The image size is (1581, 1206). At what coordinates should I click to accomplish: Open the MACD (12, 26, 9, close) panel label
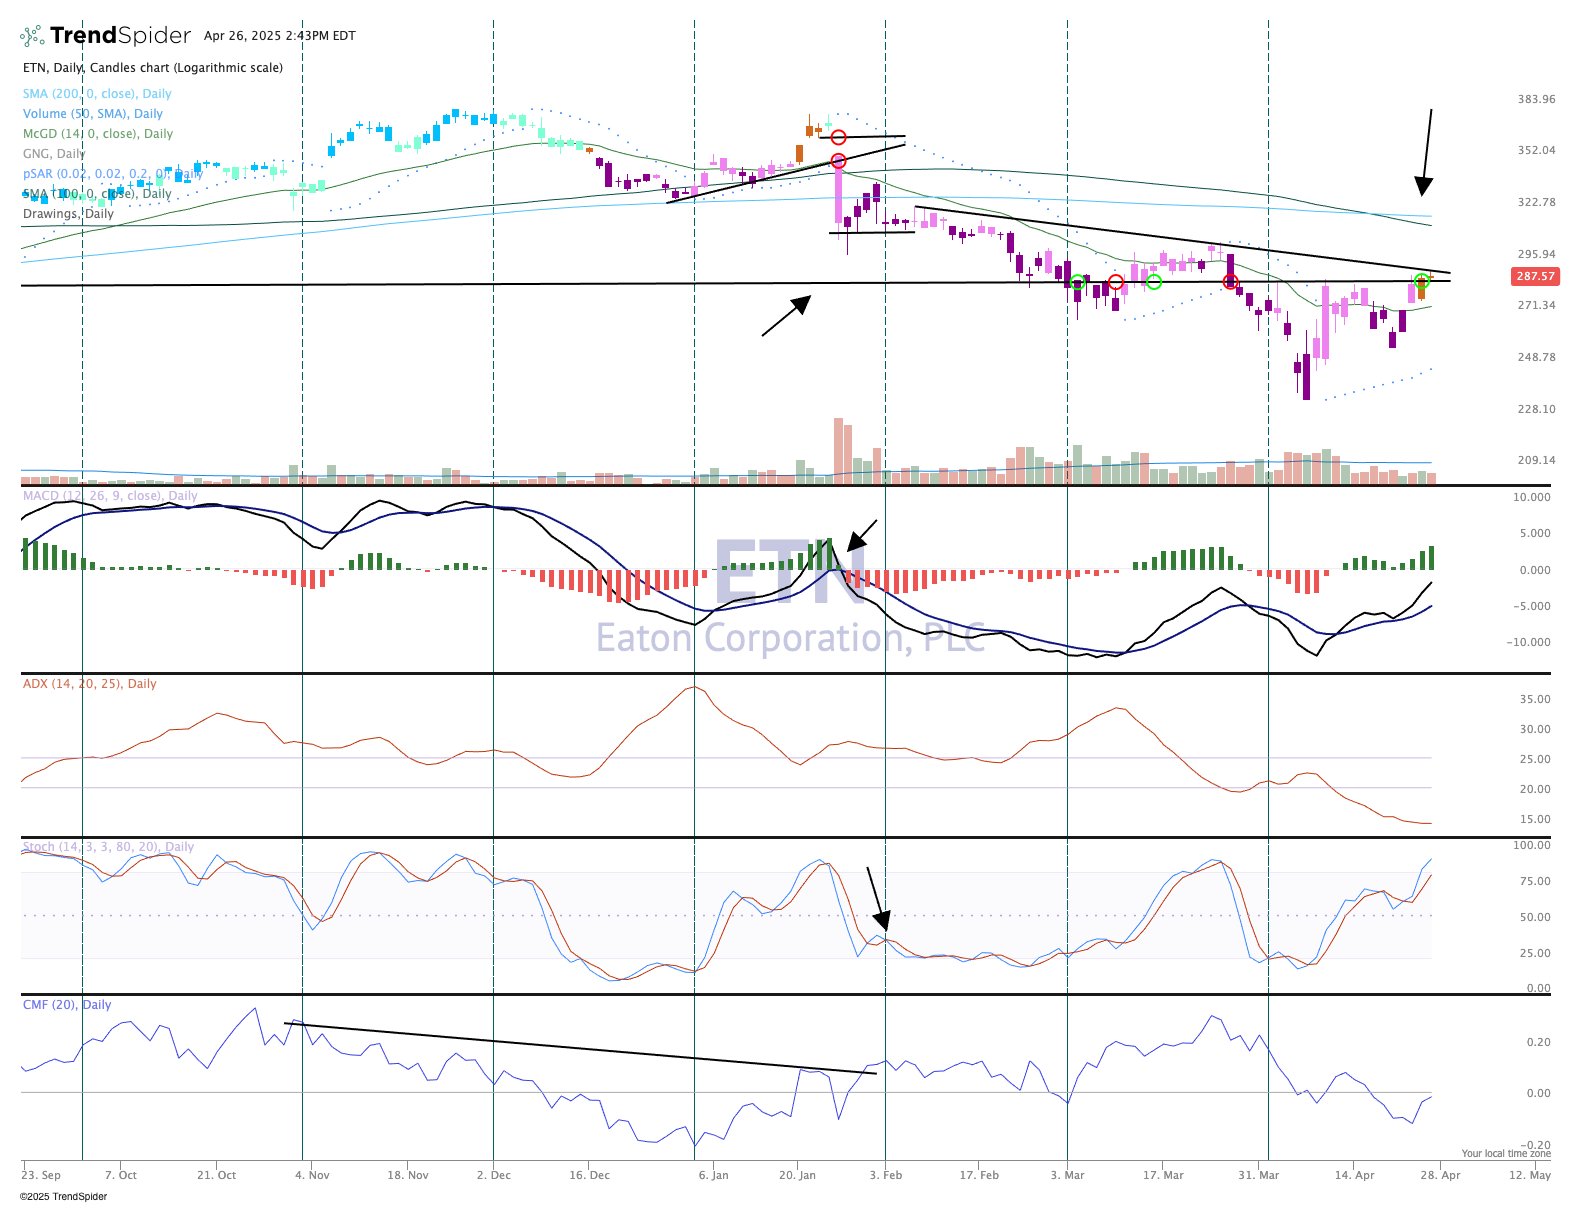coord(110,496)
